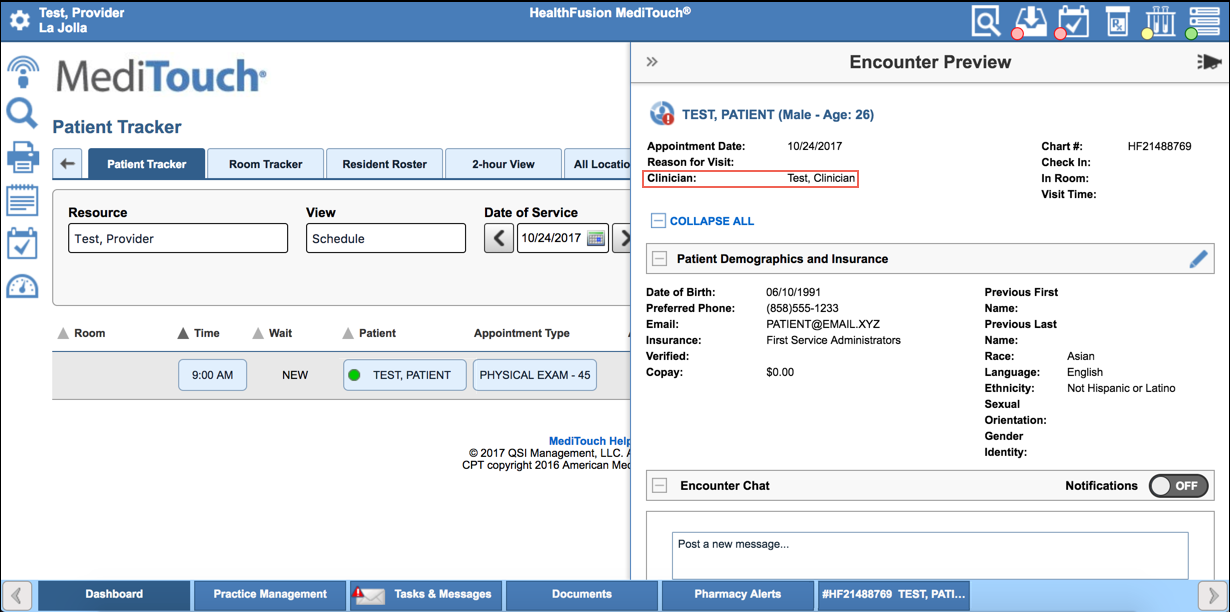The height and width of the screenshot is (612, 1230).
Task: Click the notes list icon in left sidebar
Action: click(x=22, y=199)
